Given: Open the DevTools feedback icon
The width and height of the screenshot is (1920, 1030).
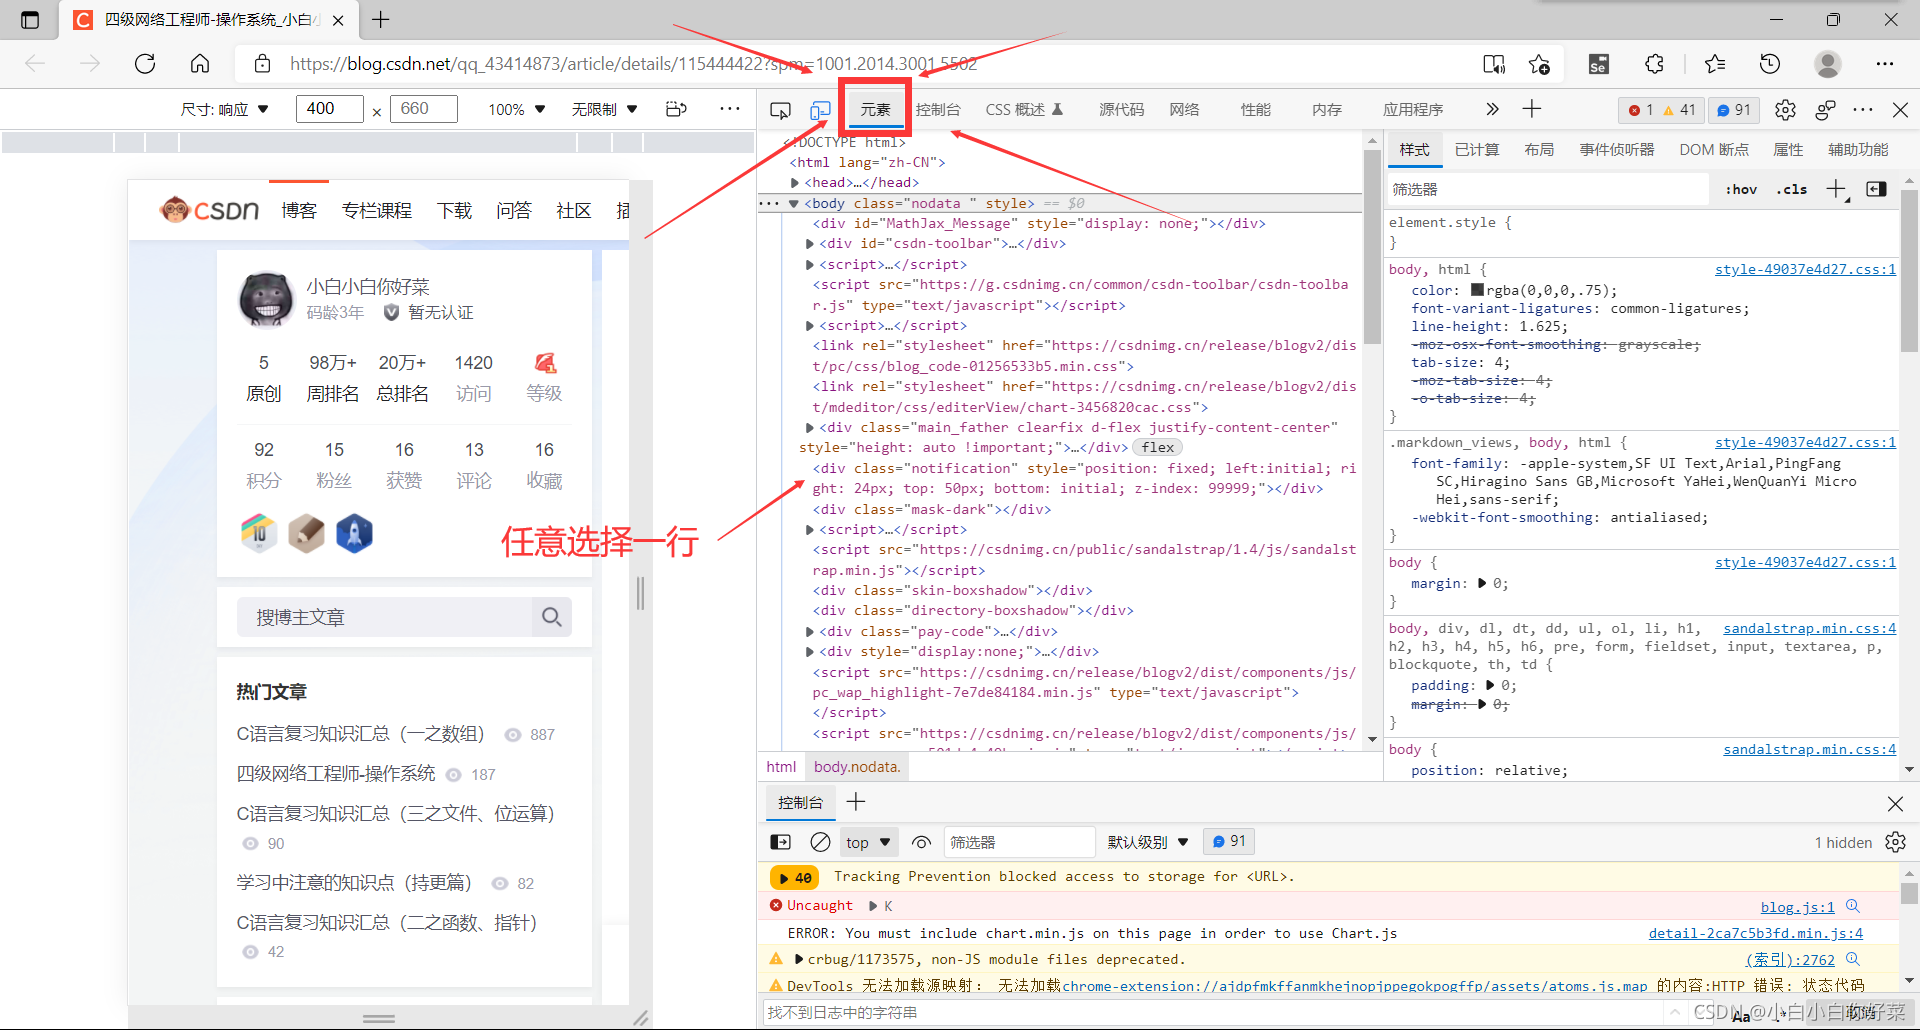Looking at the screenshot, I should point(1825,110).
